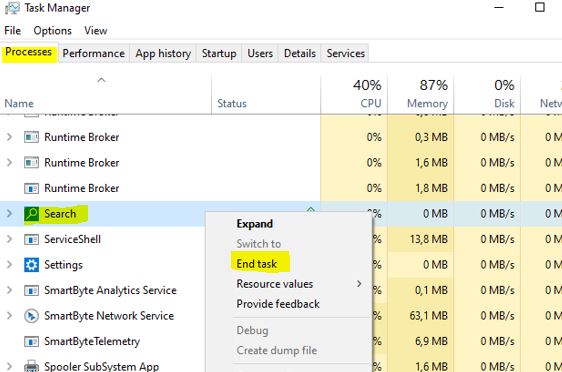Expand the SmartByte Network Service group
The image size is (562, 372).
click(x=9, y=316)
